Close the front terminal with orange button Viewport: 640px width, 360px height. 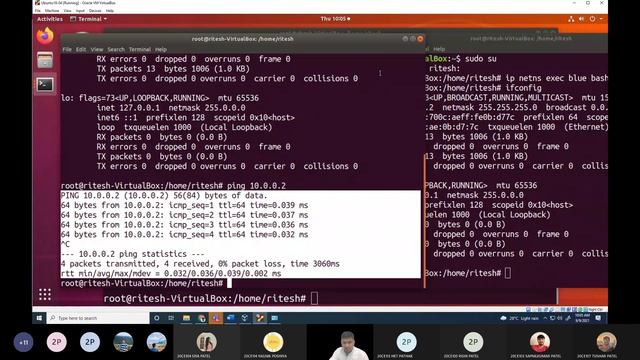(420, 39)
